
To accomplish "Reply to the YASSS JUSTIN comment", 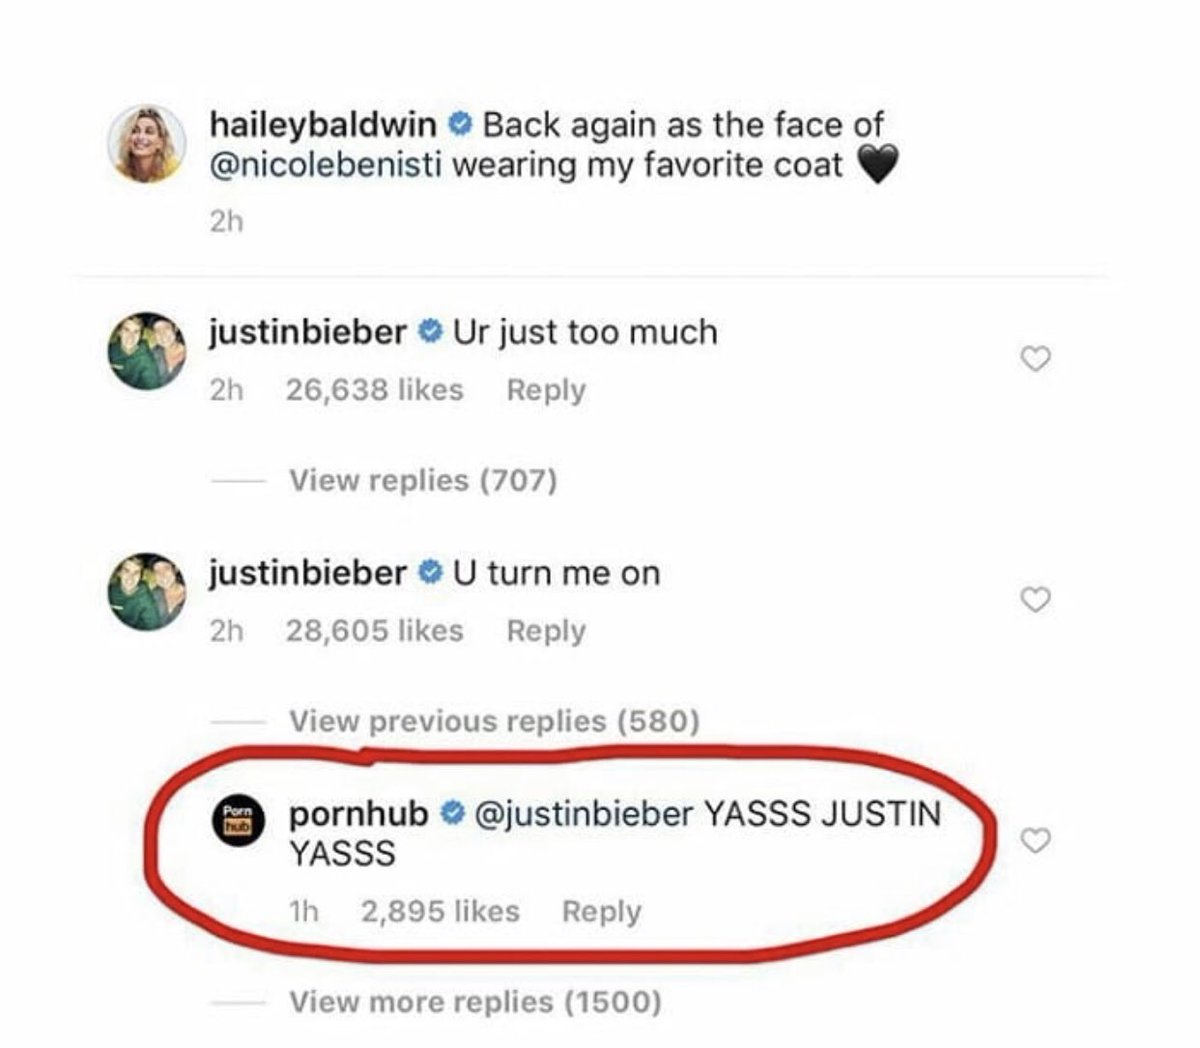I will pyautogui.click(x=601, y=911).
